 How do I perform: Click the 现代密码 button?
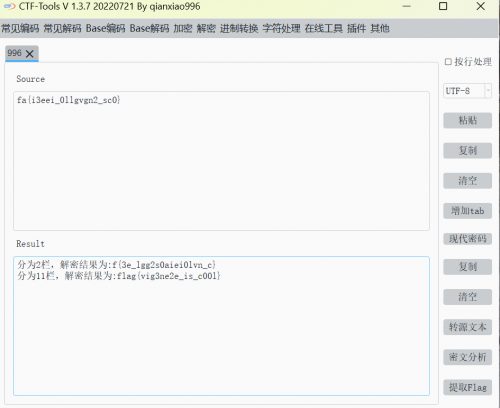click(x=467, y=239)
